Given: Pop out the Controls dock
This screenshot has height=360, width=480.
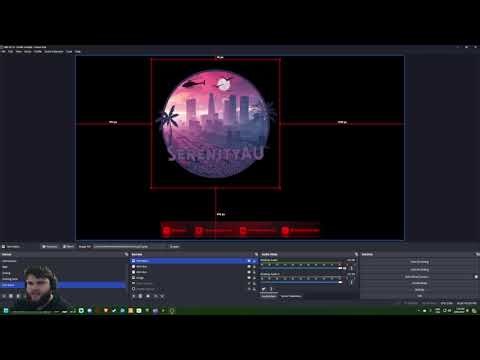Looking at the screenshot, I should coord(477,254).
